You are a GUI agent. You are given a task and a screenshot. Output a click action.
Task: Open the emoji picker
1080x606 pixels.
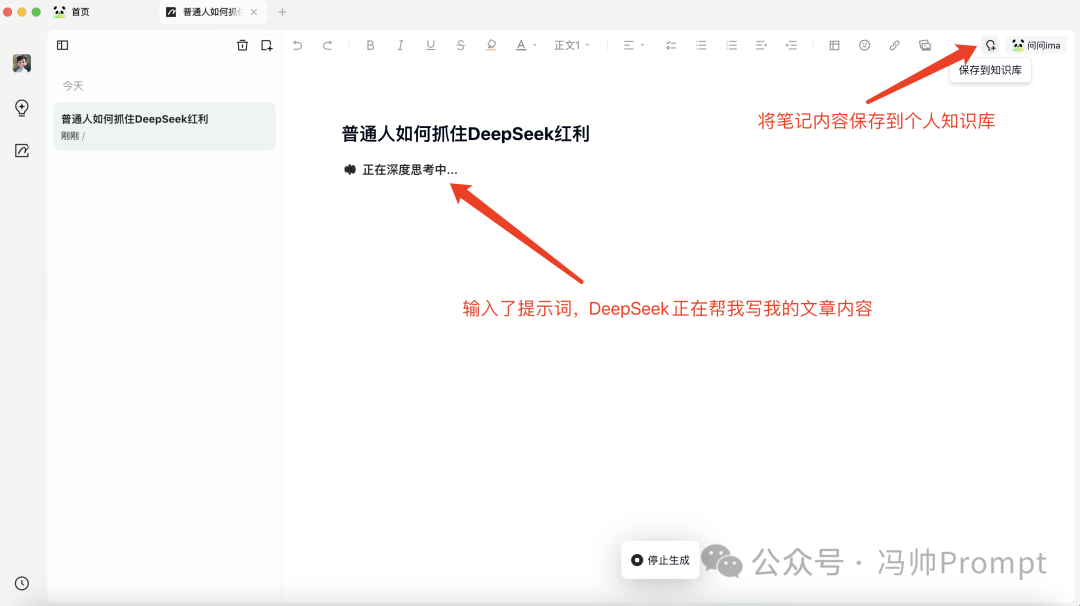(x=864, y=45)
